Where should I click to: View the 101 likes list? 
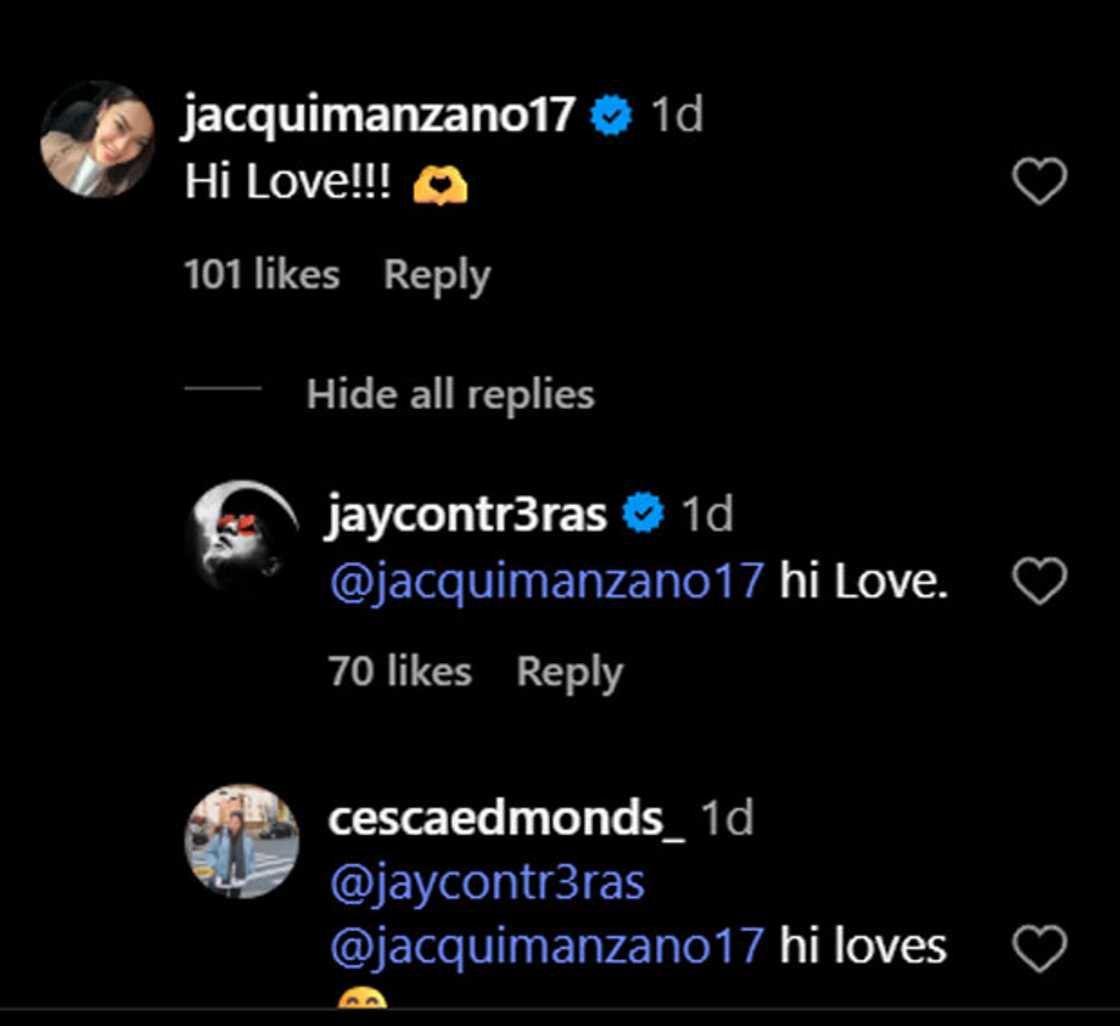pos(262,275)
